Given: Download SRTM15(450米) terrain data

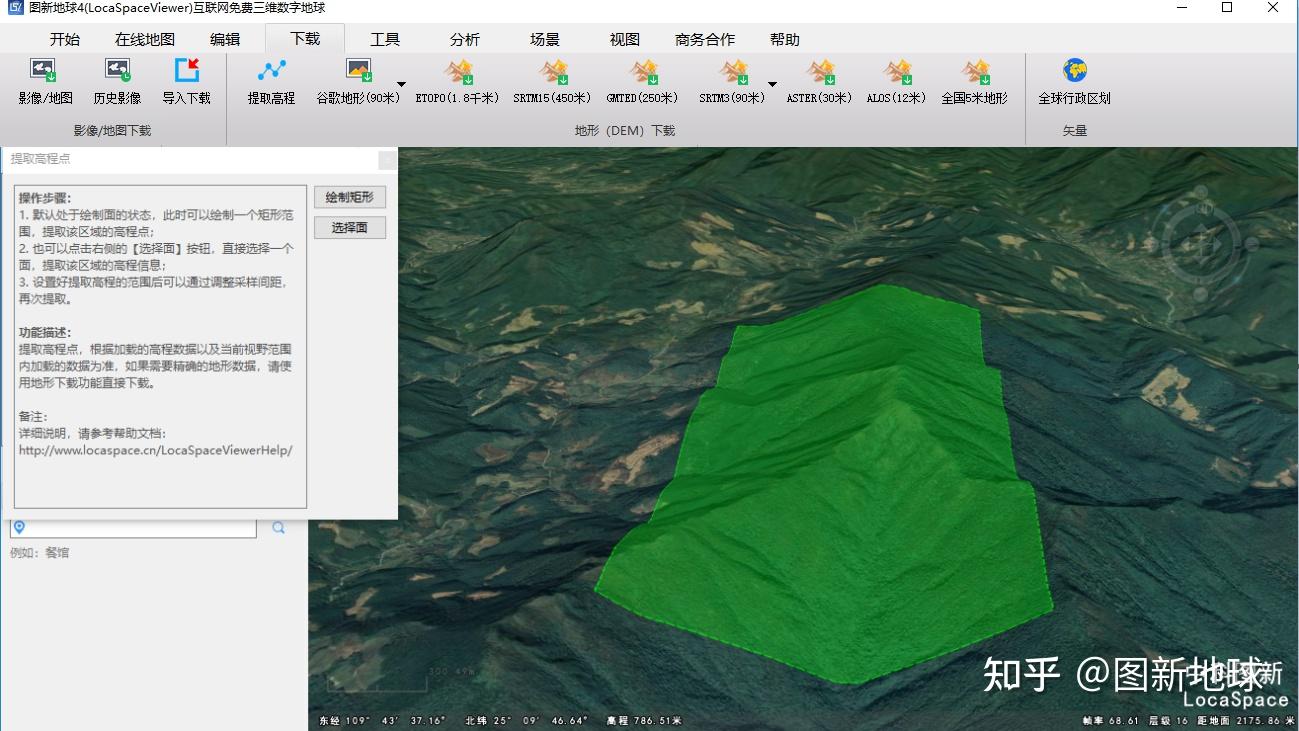Looking at the screenshot, I should [552, 82].
